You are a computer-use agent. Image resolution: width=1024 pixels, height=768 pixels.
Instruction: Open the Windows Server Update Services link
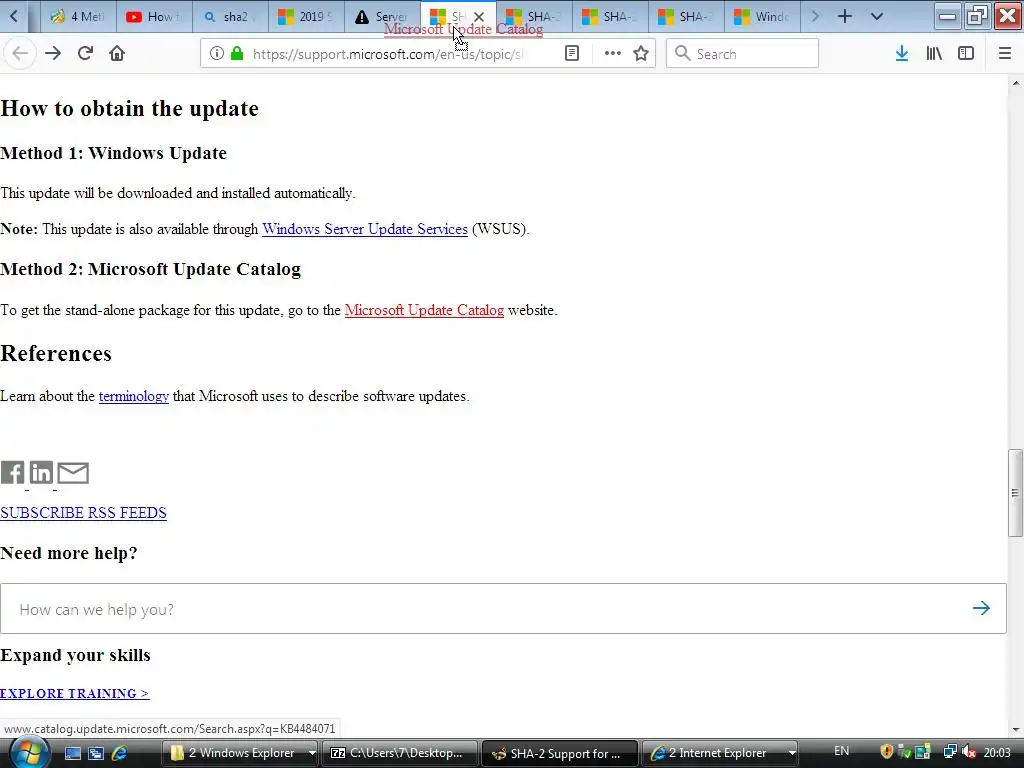365,229
